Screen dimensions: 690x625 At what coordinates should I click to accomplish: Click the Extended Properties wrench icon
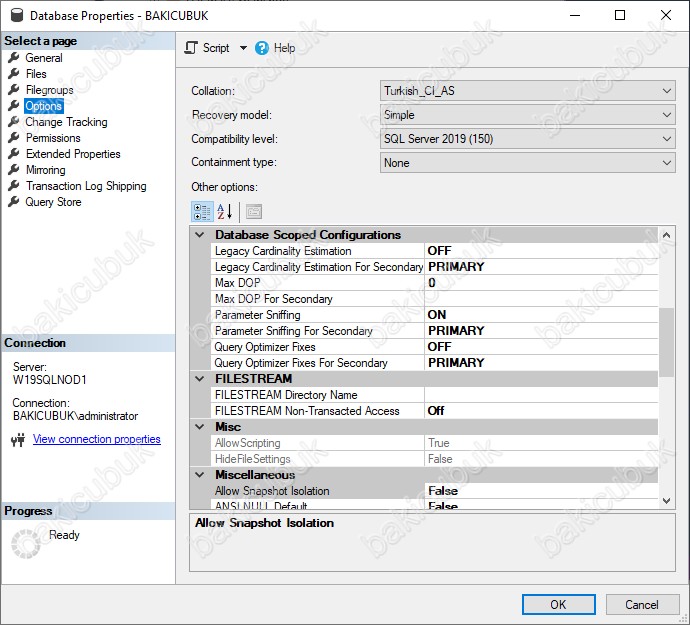tap(14, 154)
